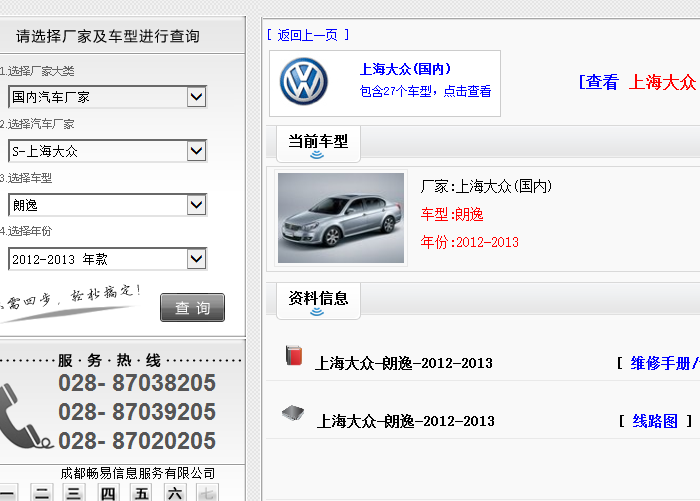The width and height of the screenshot is (700, 501).
Task: Click the 成都畅易信息服务有限公司 company text
Action: [x=138, y=473]
